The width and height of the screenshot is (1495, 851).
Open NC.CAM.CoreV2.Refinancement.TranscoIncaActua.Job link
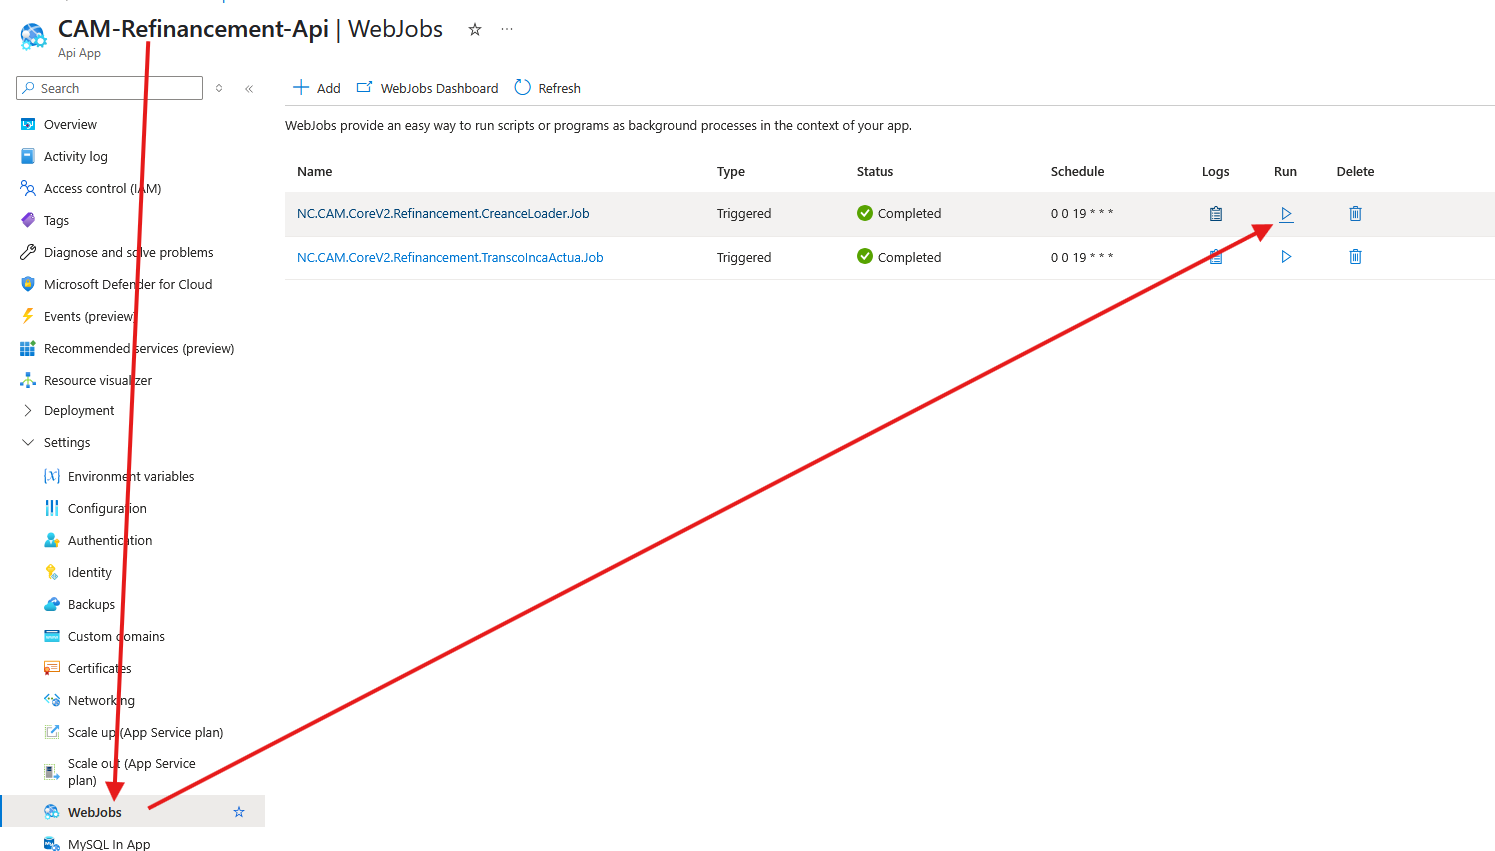450,258
